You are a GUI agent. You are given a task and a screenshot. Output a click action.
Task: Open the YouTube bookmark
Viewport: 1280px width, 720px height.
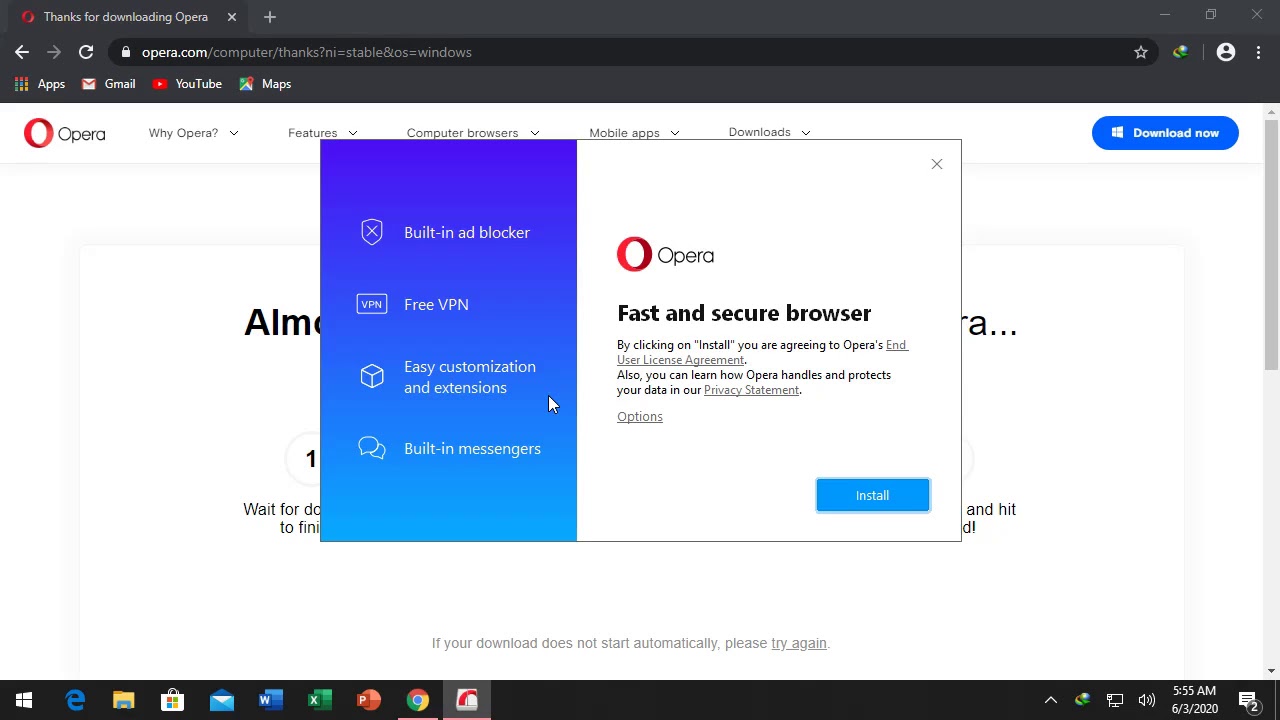coord(187,84)
